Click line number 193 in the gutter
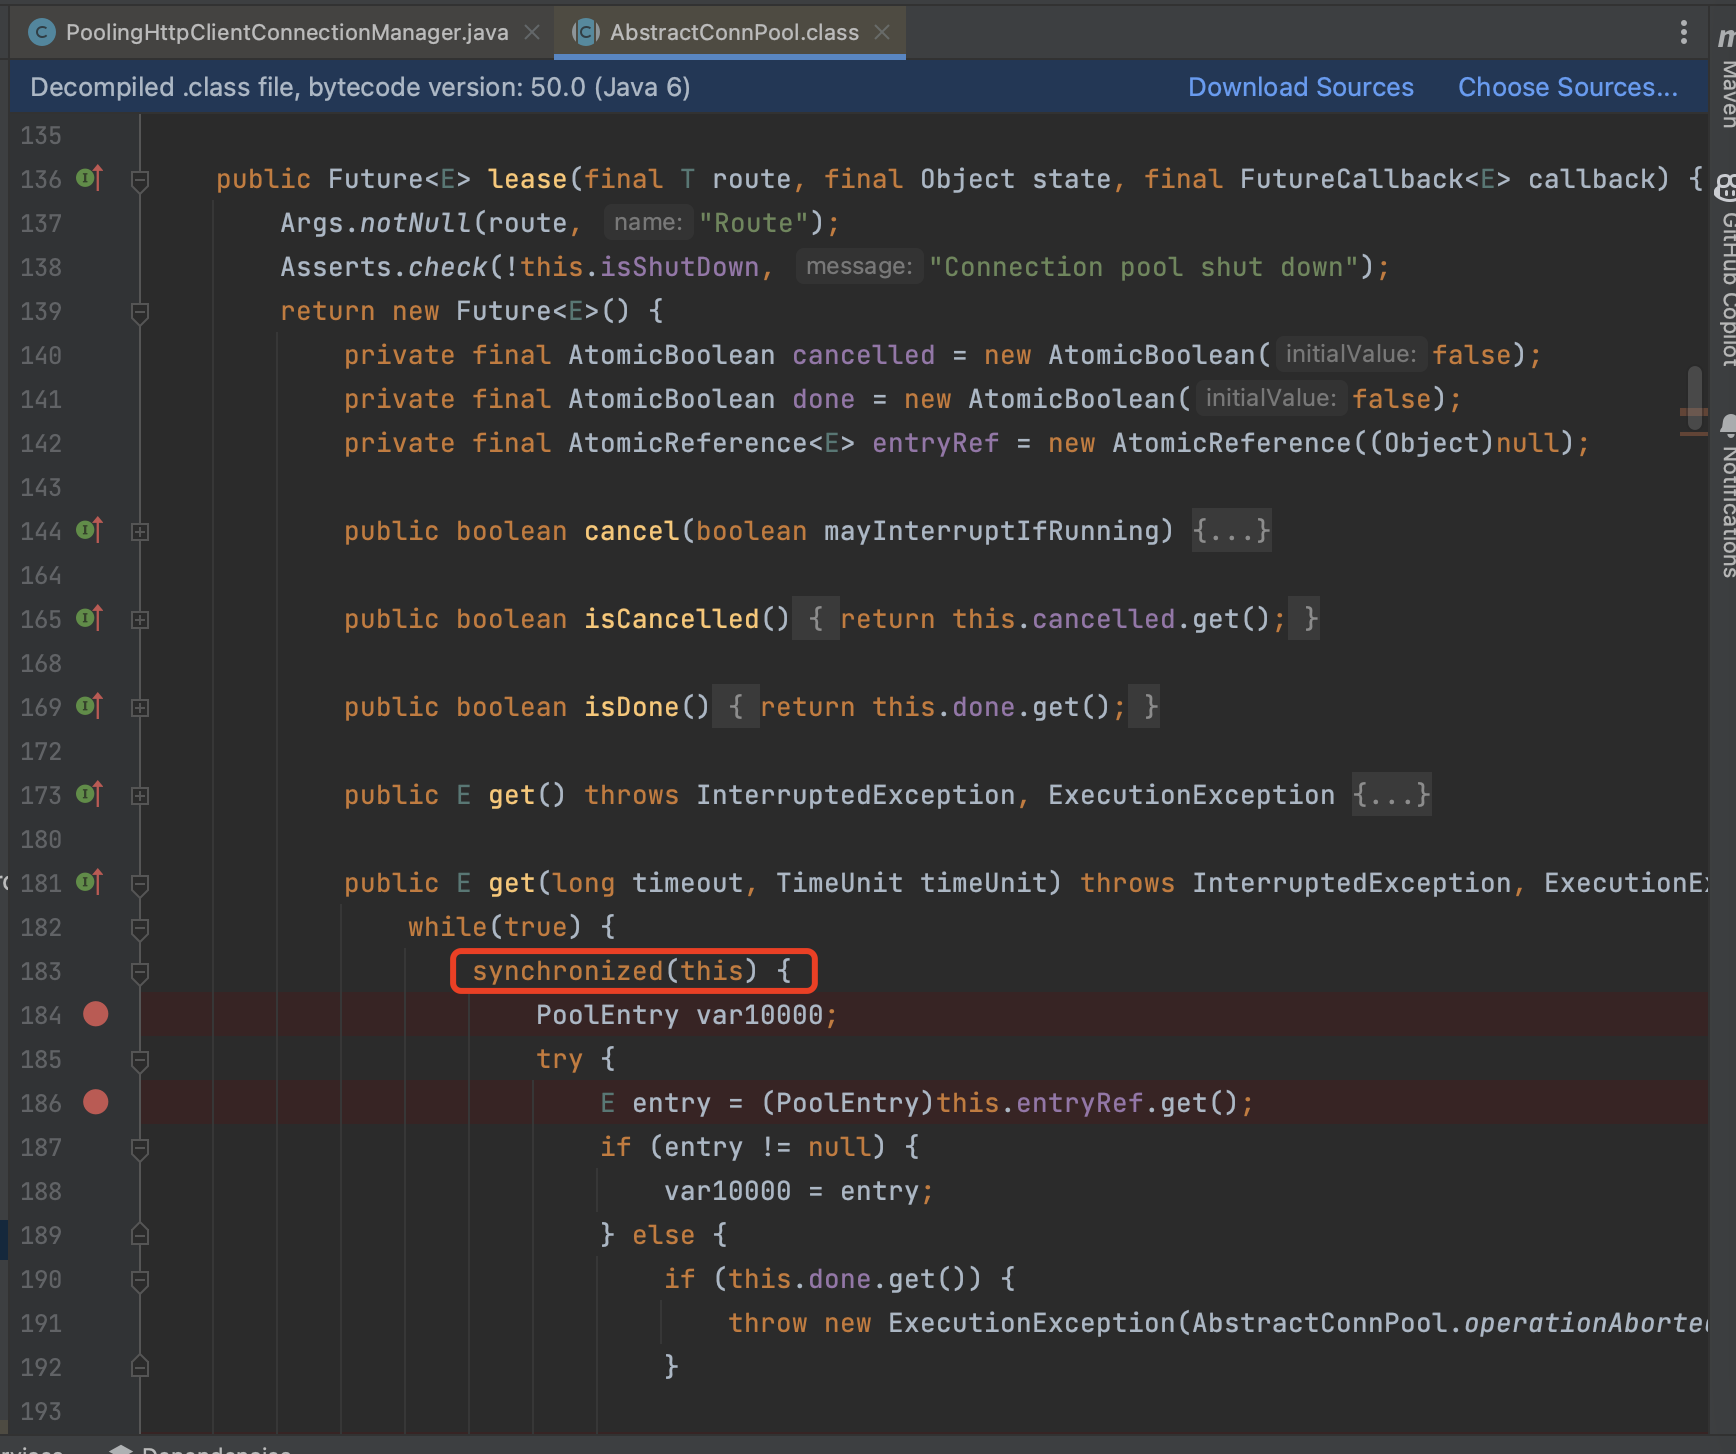The image size is (1736, 1454). tap(41, 1411)
